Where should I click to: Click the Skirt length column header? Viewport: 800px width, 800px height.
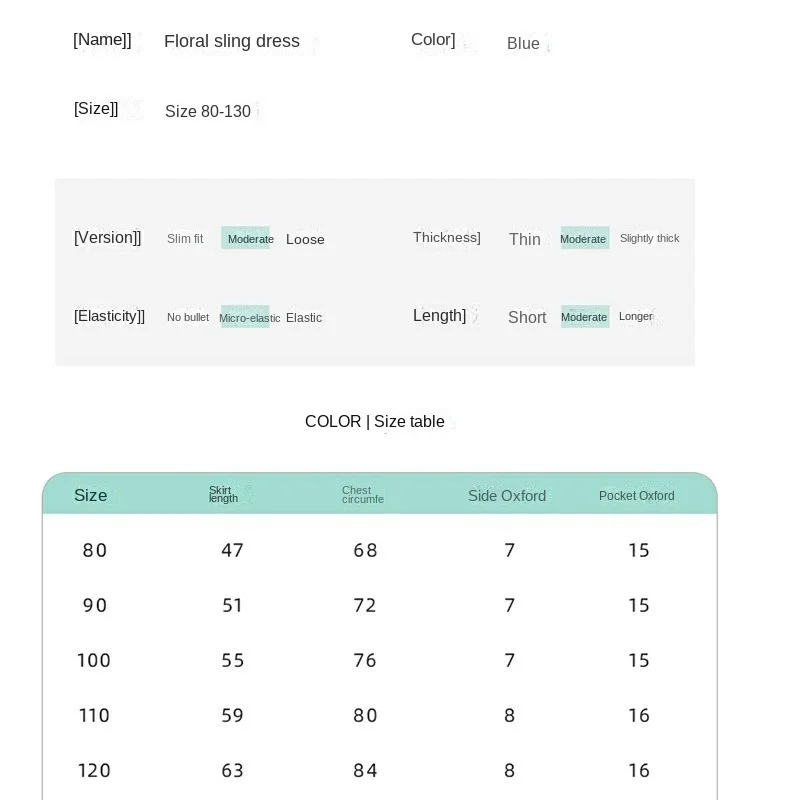(223, 494)
